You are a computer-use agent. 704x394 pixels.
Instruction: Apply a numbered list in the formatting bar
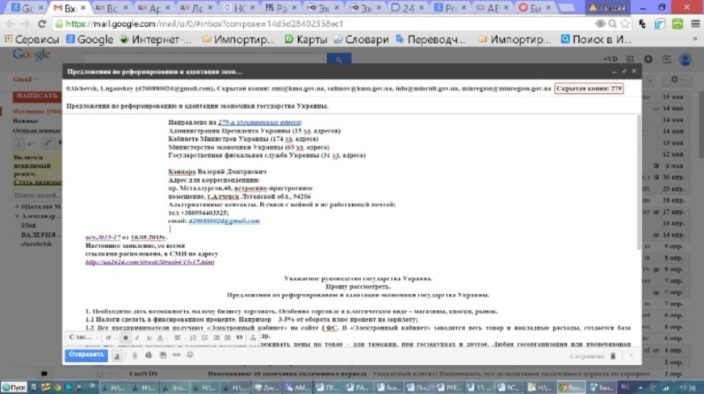click(x=193, y=337)
